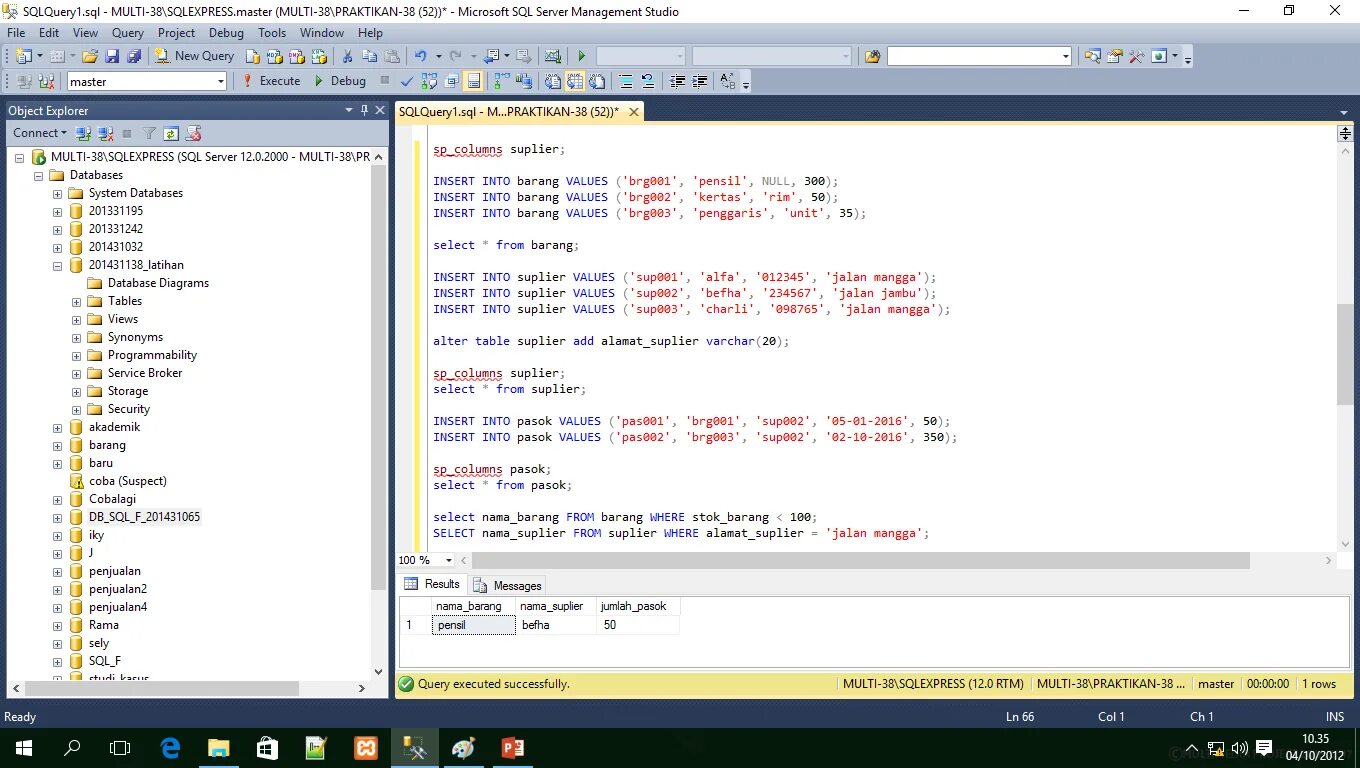Click the pensil cell in results grid
Viewport: 1360px width, 768px height.
point(475,625)
